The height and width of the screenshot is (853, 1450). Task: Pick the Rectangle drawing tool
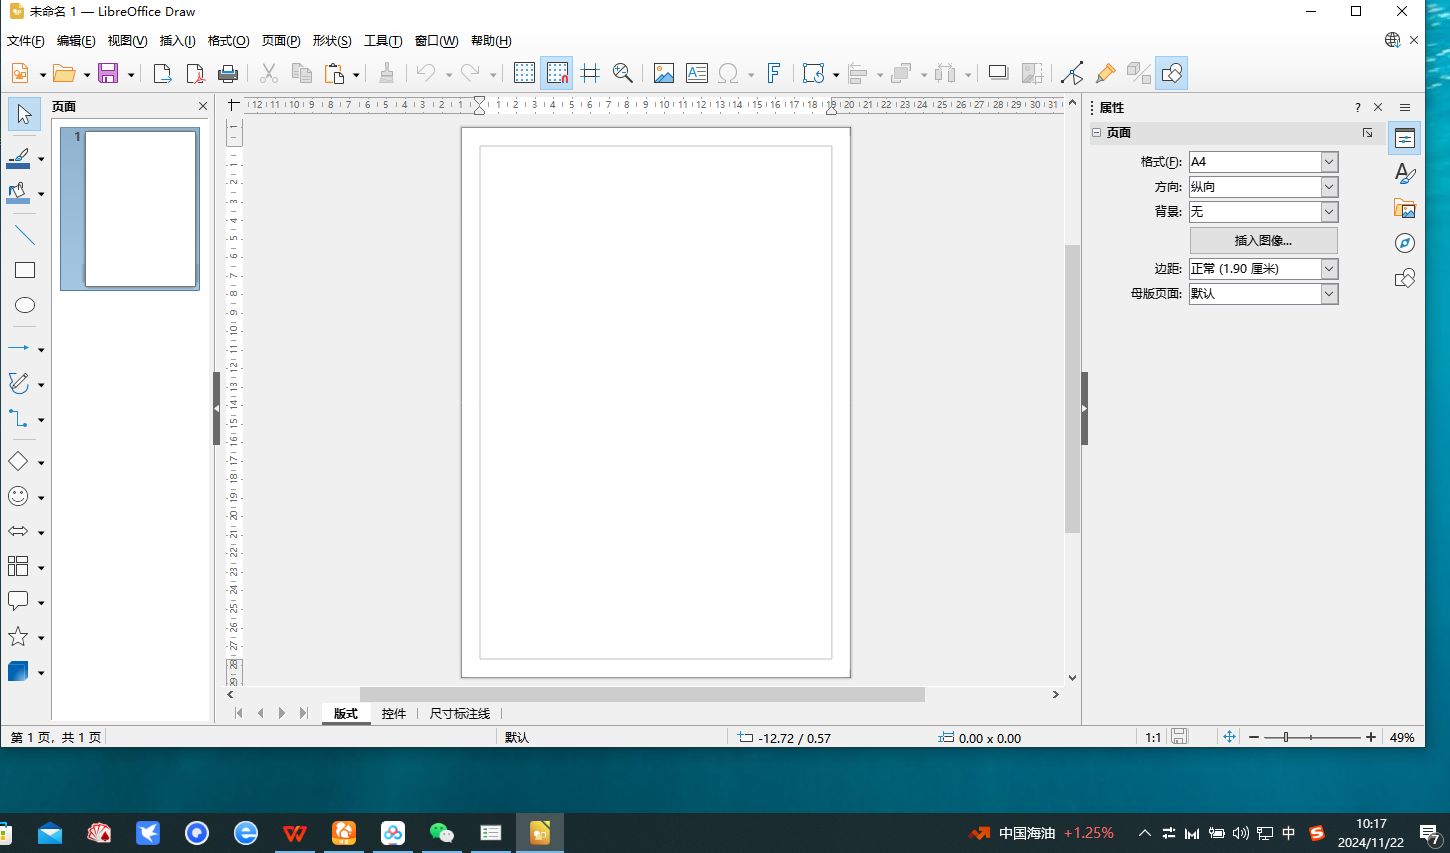point(24,270)
